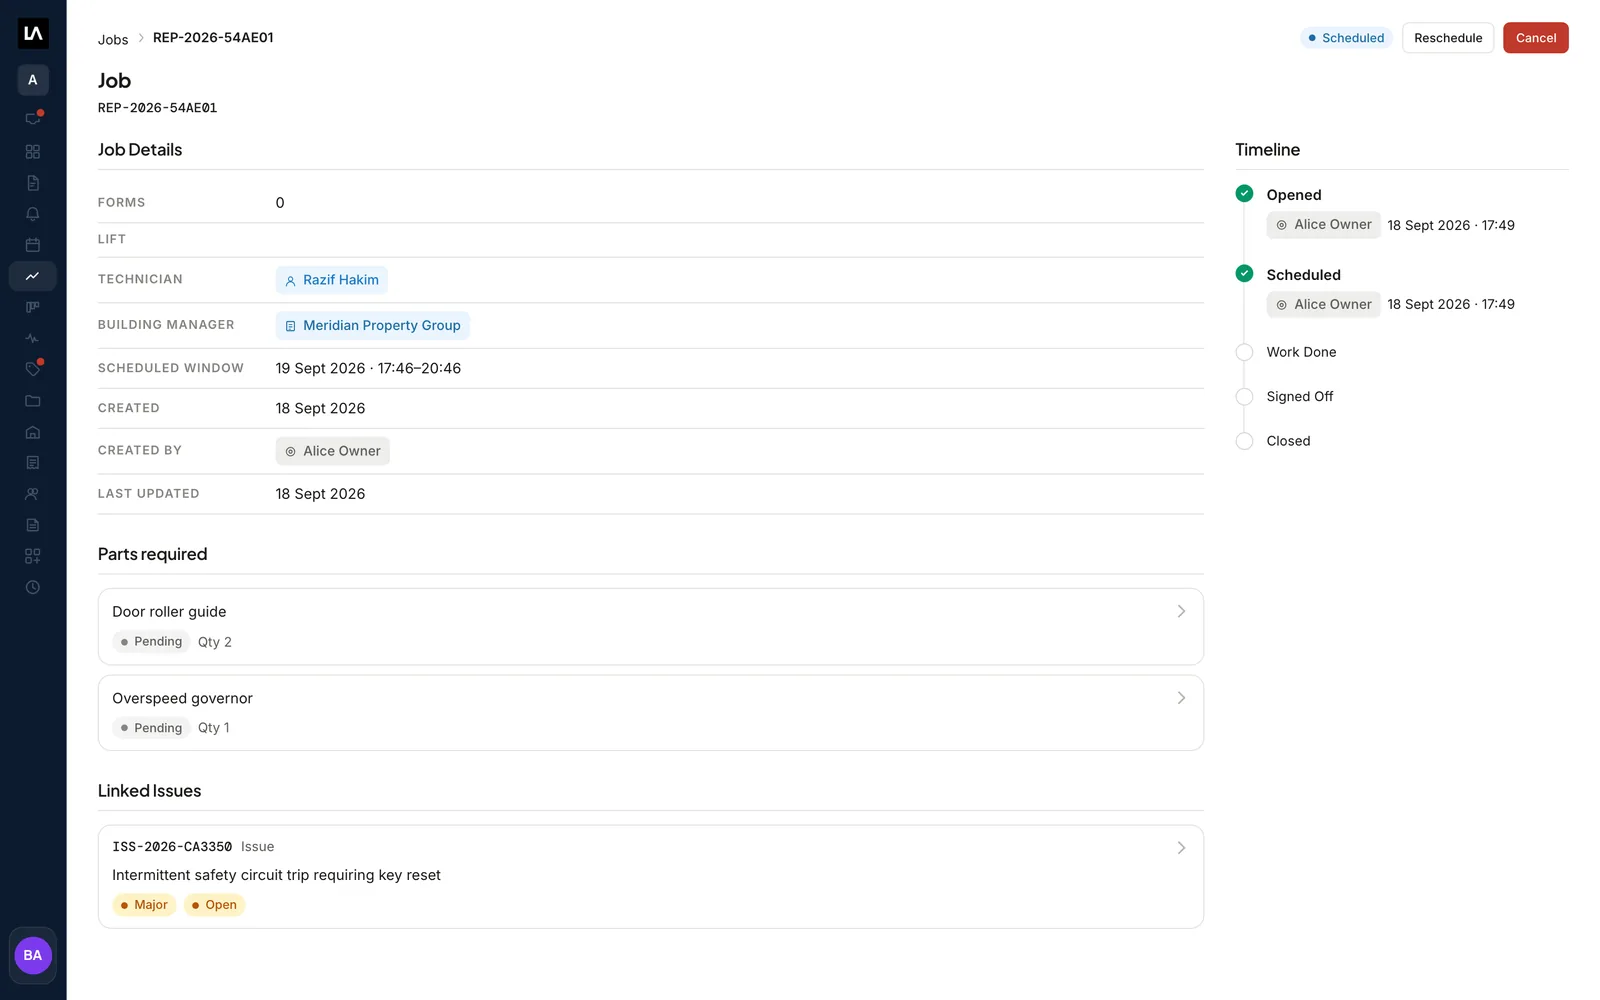Open the kanban board icon in sidebar
This screenshot has height=1000, width=1600.
[x=33, y=307]
